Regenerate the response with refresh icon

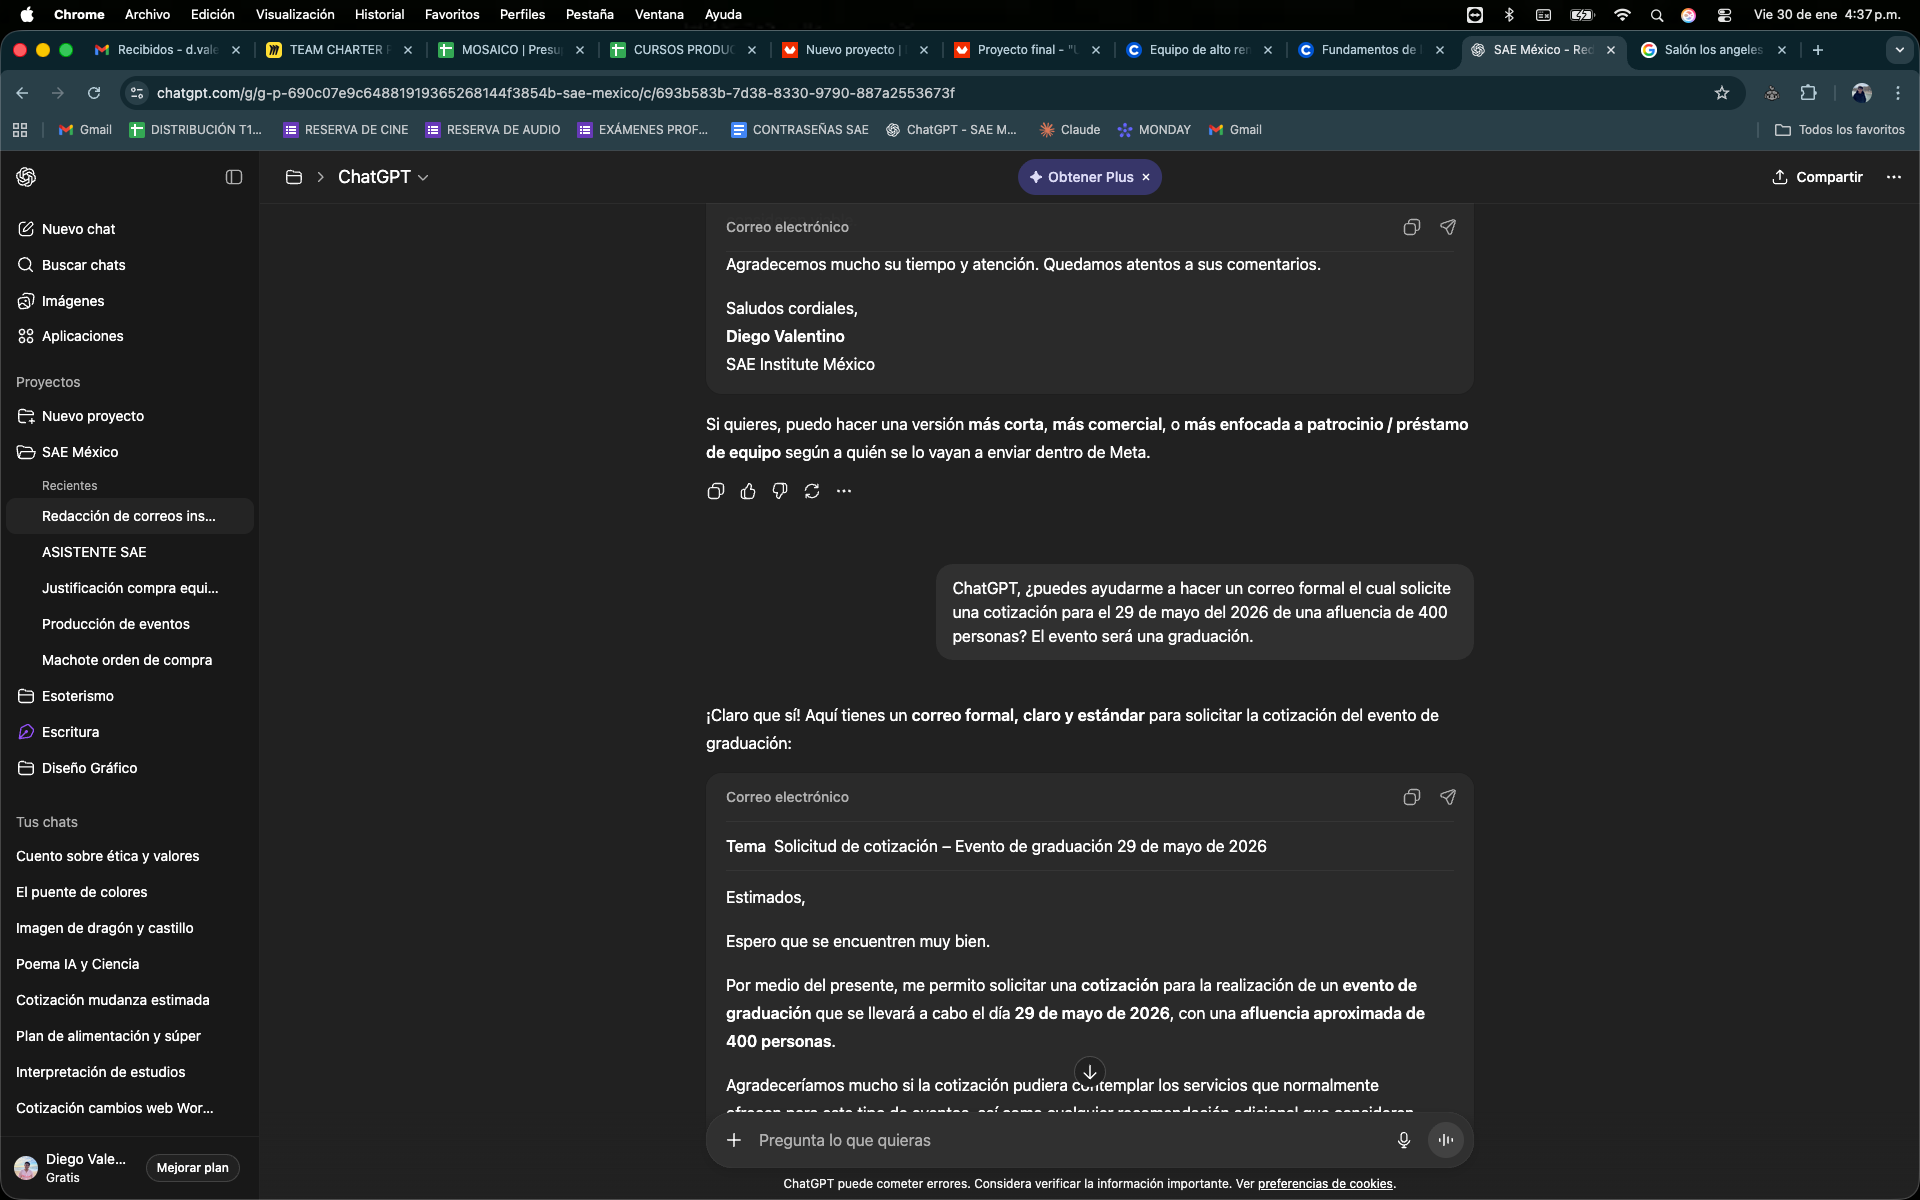(x=812, y=491)
